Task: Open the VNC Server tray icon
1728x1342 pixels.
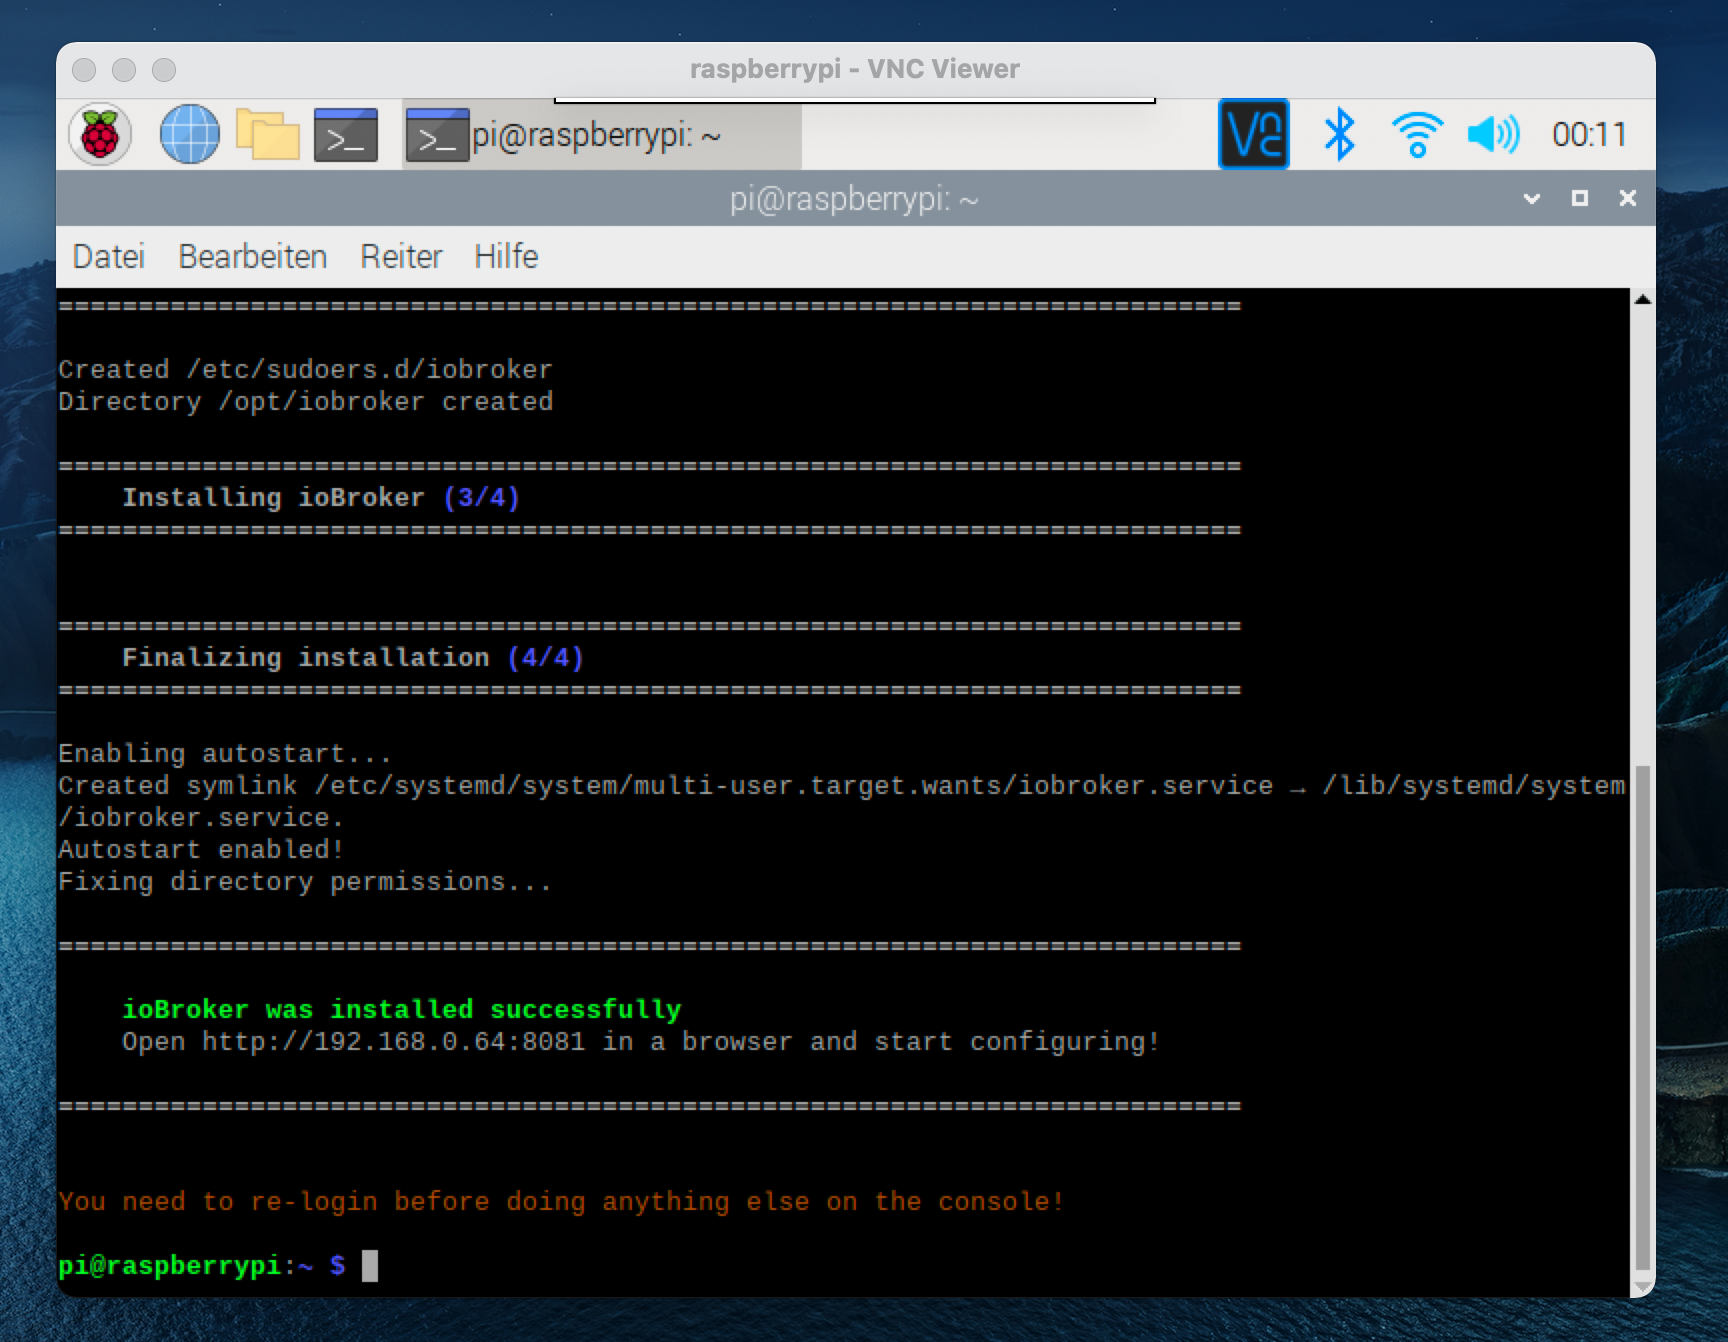Action: (1254, 134)
